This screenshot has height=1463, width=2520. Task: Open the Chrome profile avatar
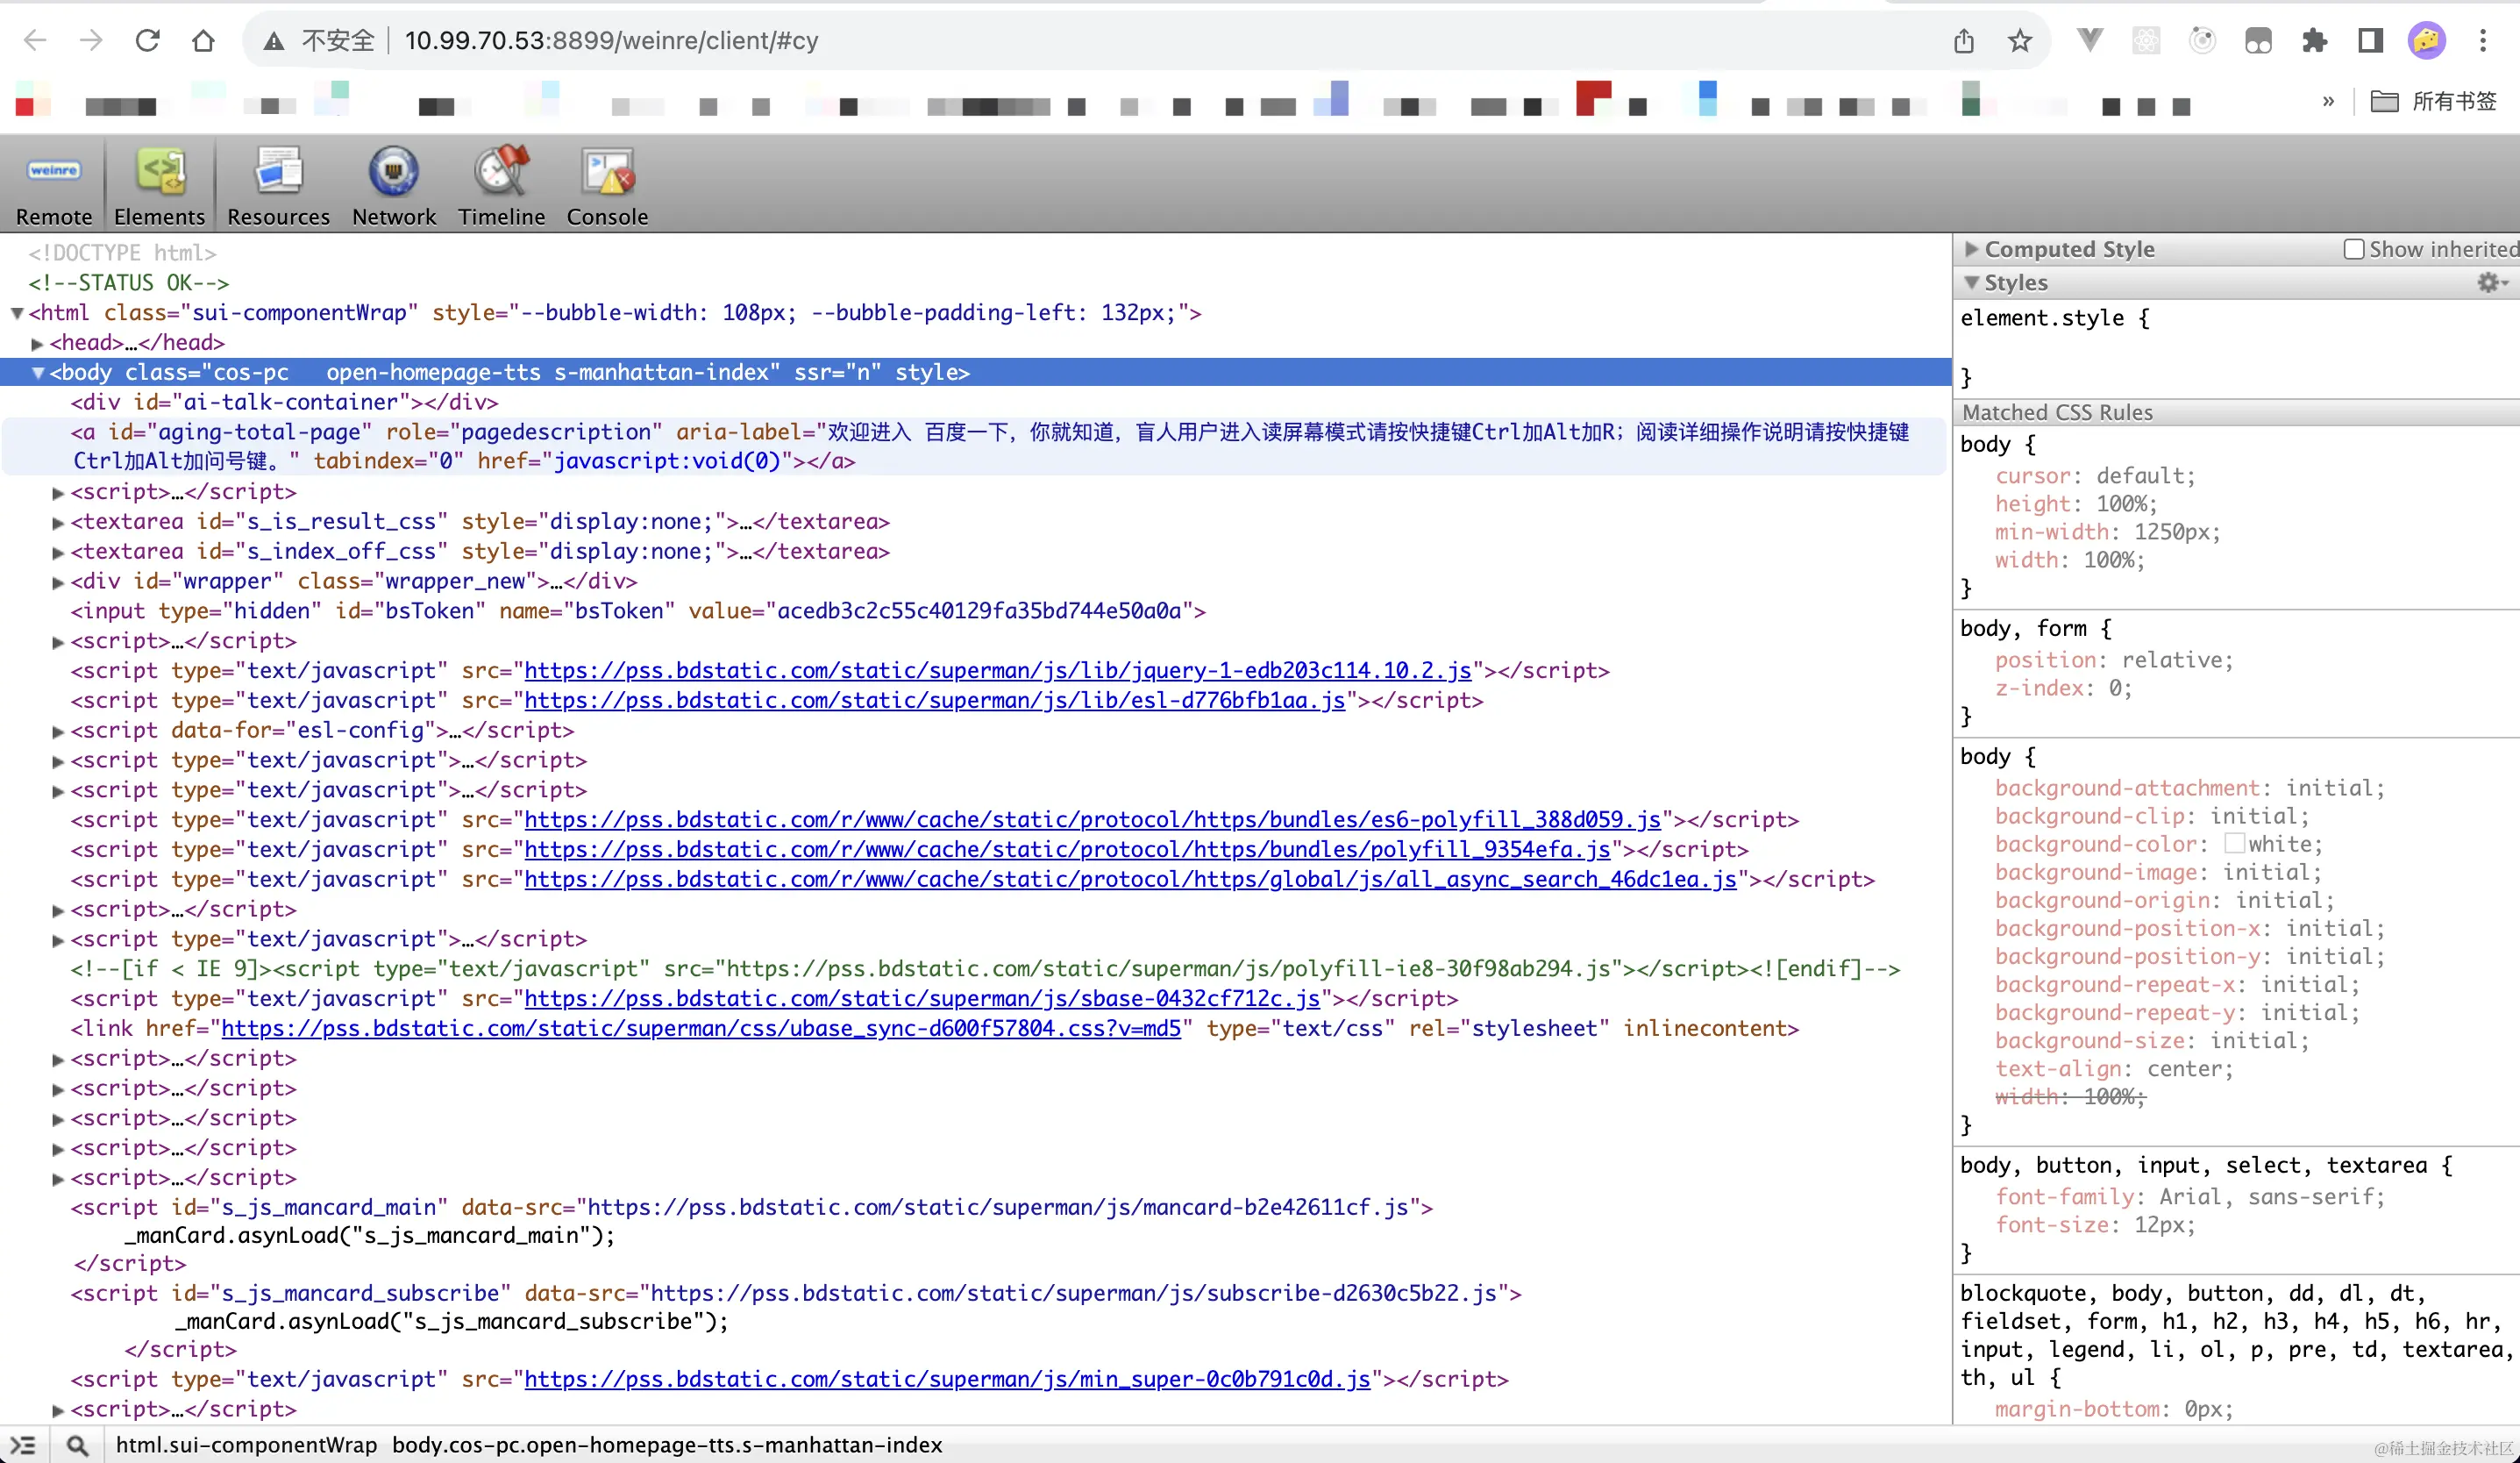pyautogui.click(x=2427, y=41)
